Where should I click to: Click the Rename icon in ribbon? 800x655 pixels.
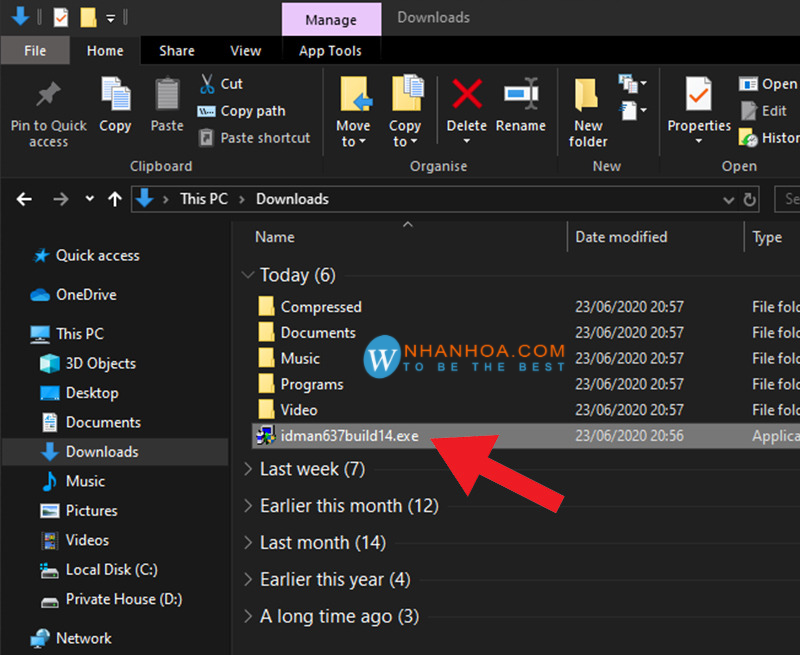point(520,95)
